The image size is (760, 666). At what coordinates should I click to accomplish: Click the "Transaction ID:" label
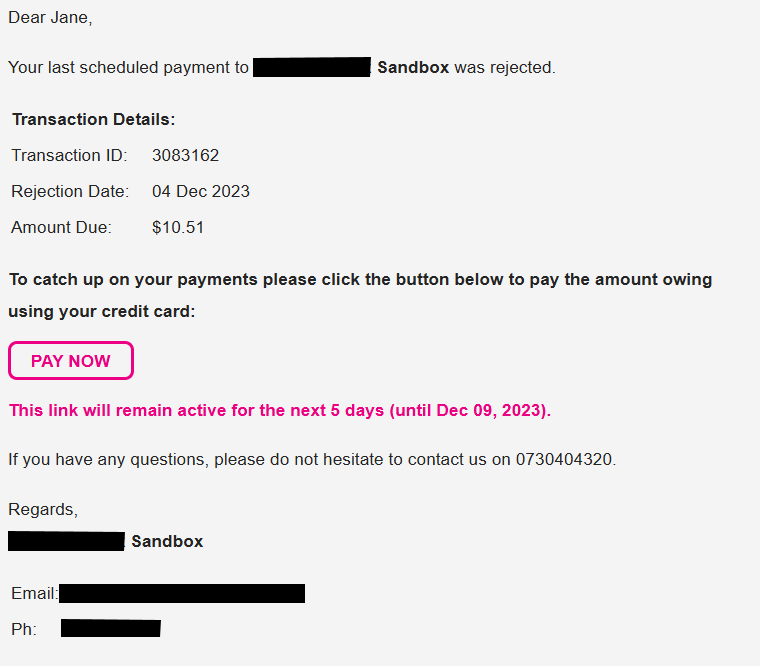pos(69,155)
